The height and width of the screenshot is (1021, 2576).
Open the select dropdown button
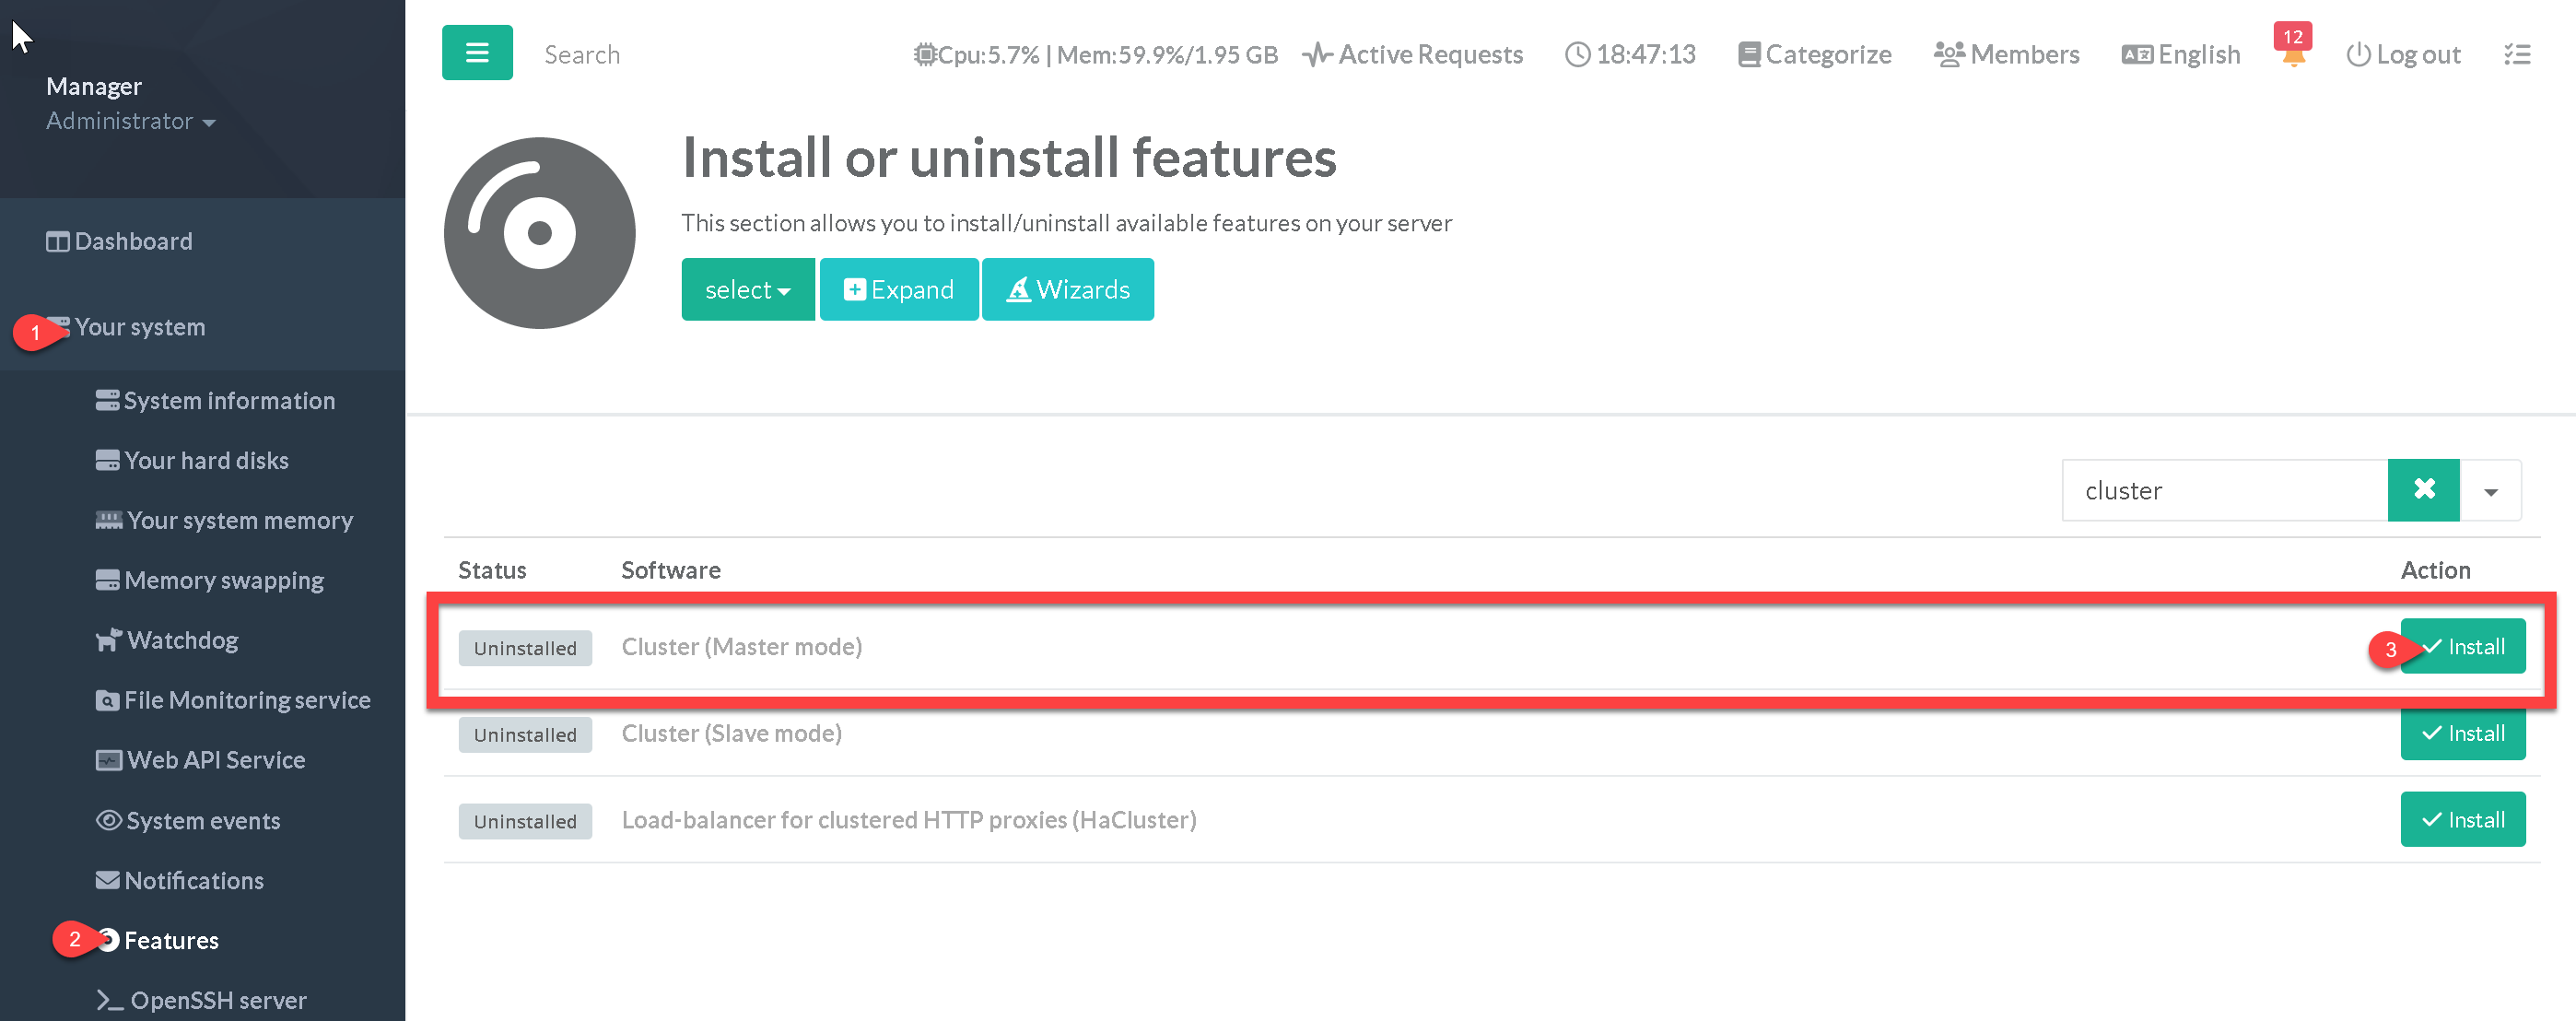(x=747, y=290)
